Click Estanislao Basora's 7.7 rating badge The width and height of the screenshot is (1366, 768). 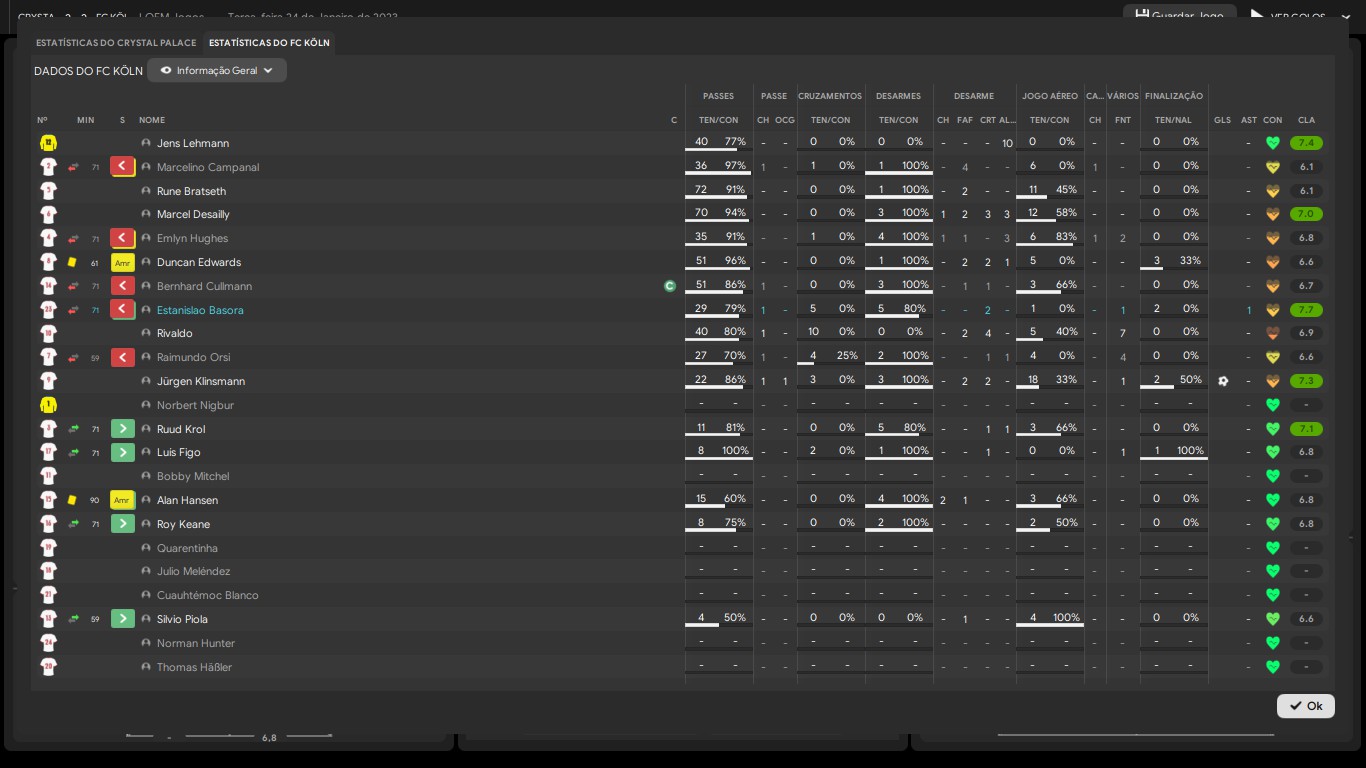click(1306, 310)
